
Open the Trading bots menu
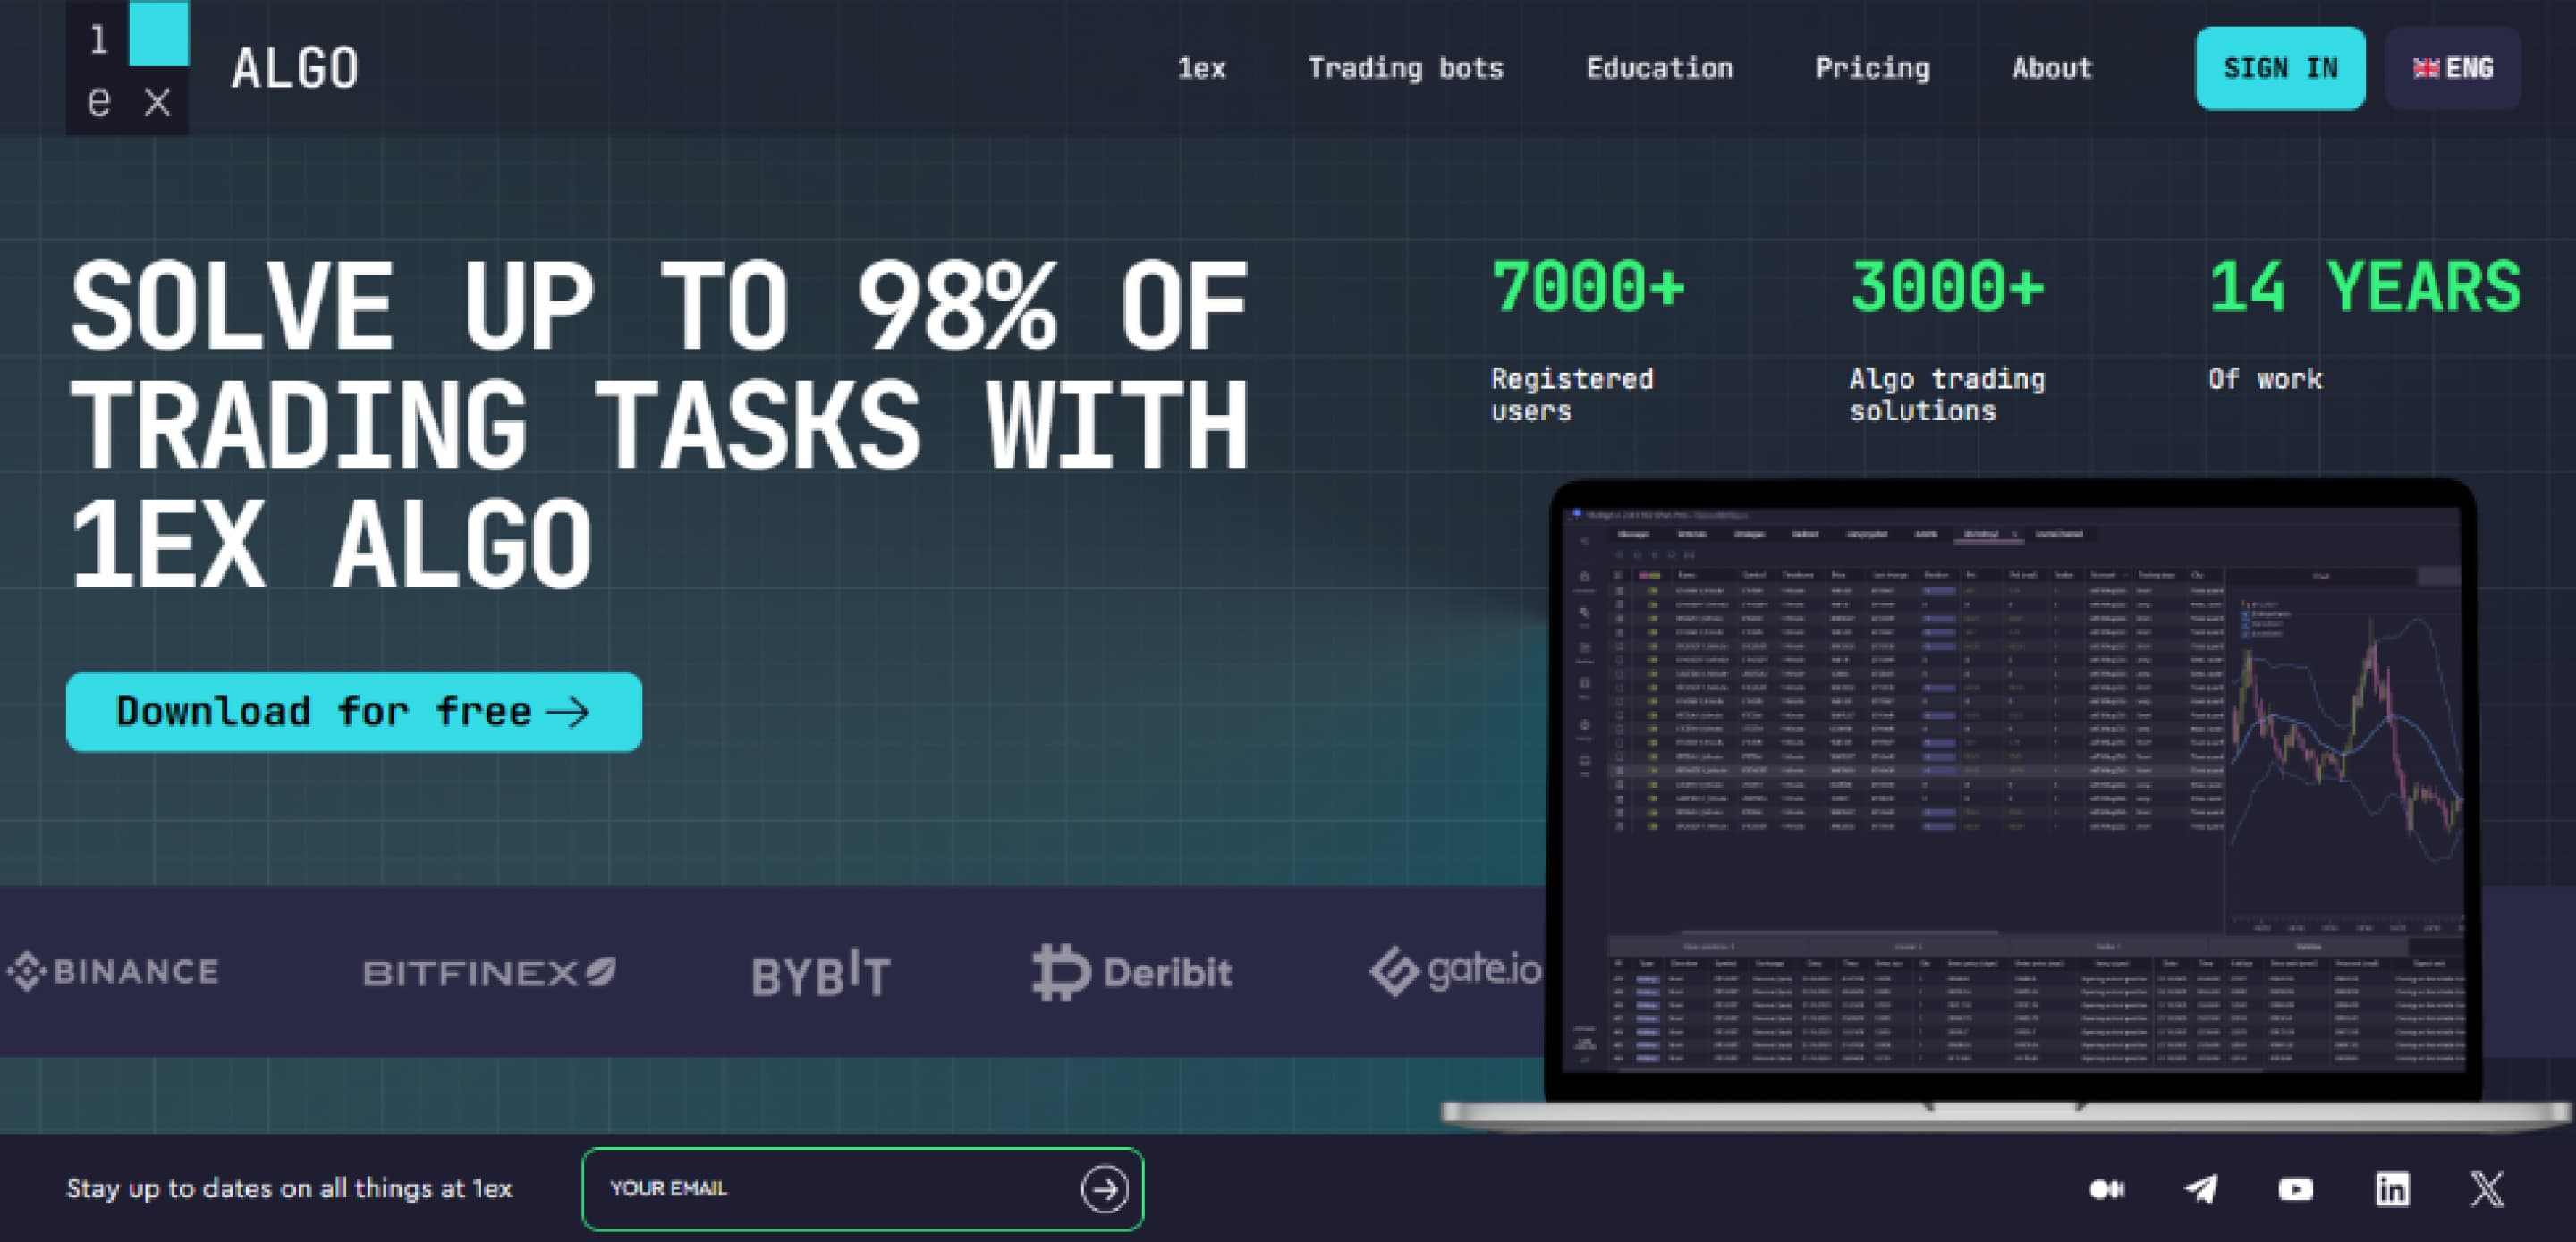click(1405, 68)
